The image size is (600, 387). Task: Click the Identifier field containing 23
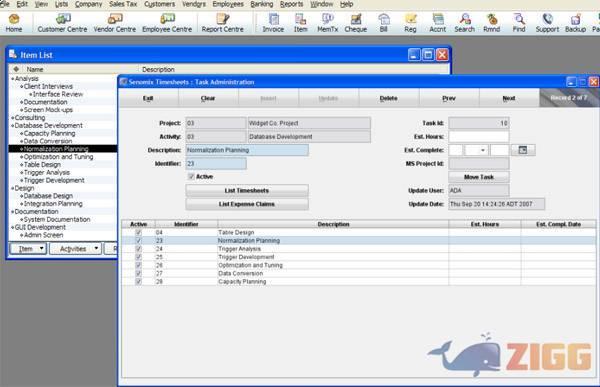point(216,164)
